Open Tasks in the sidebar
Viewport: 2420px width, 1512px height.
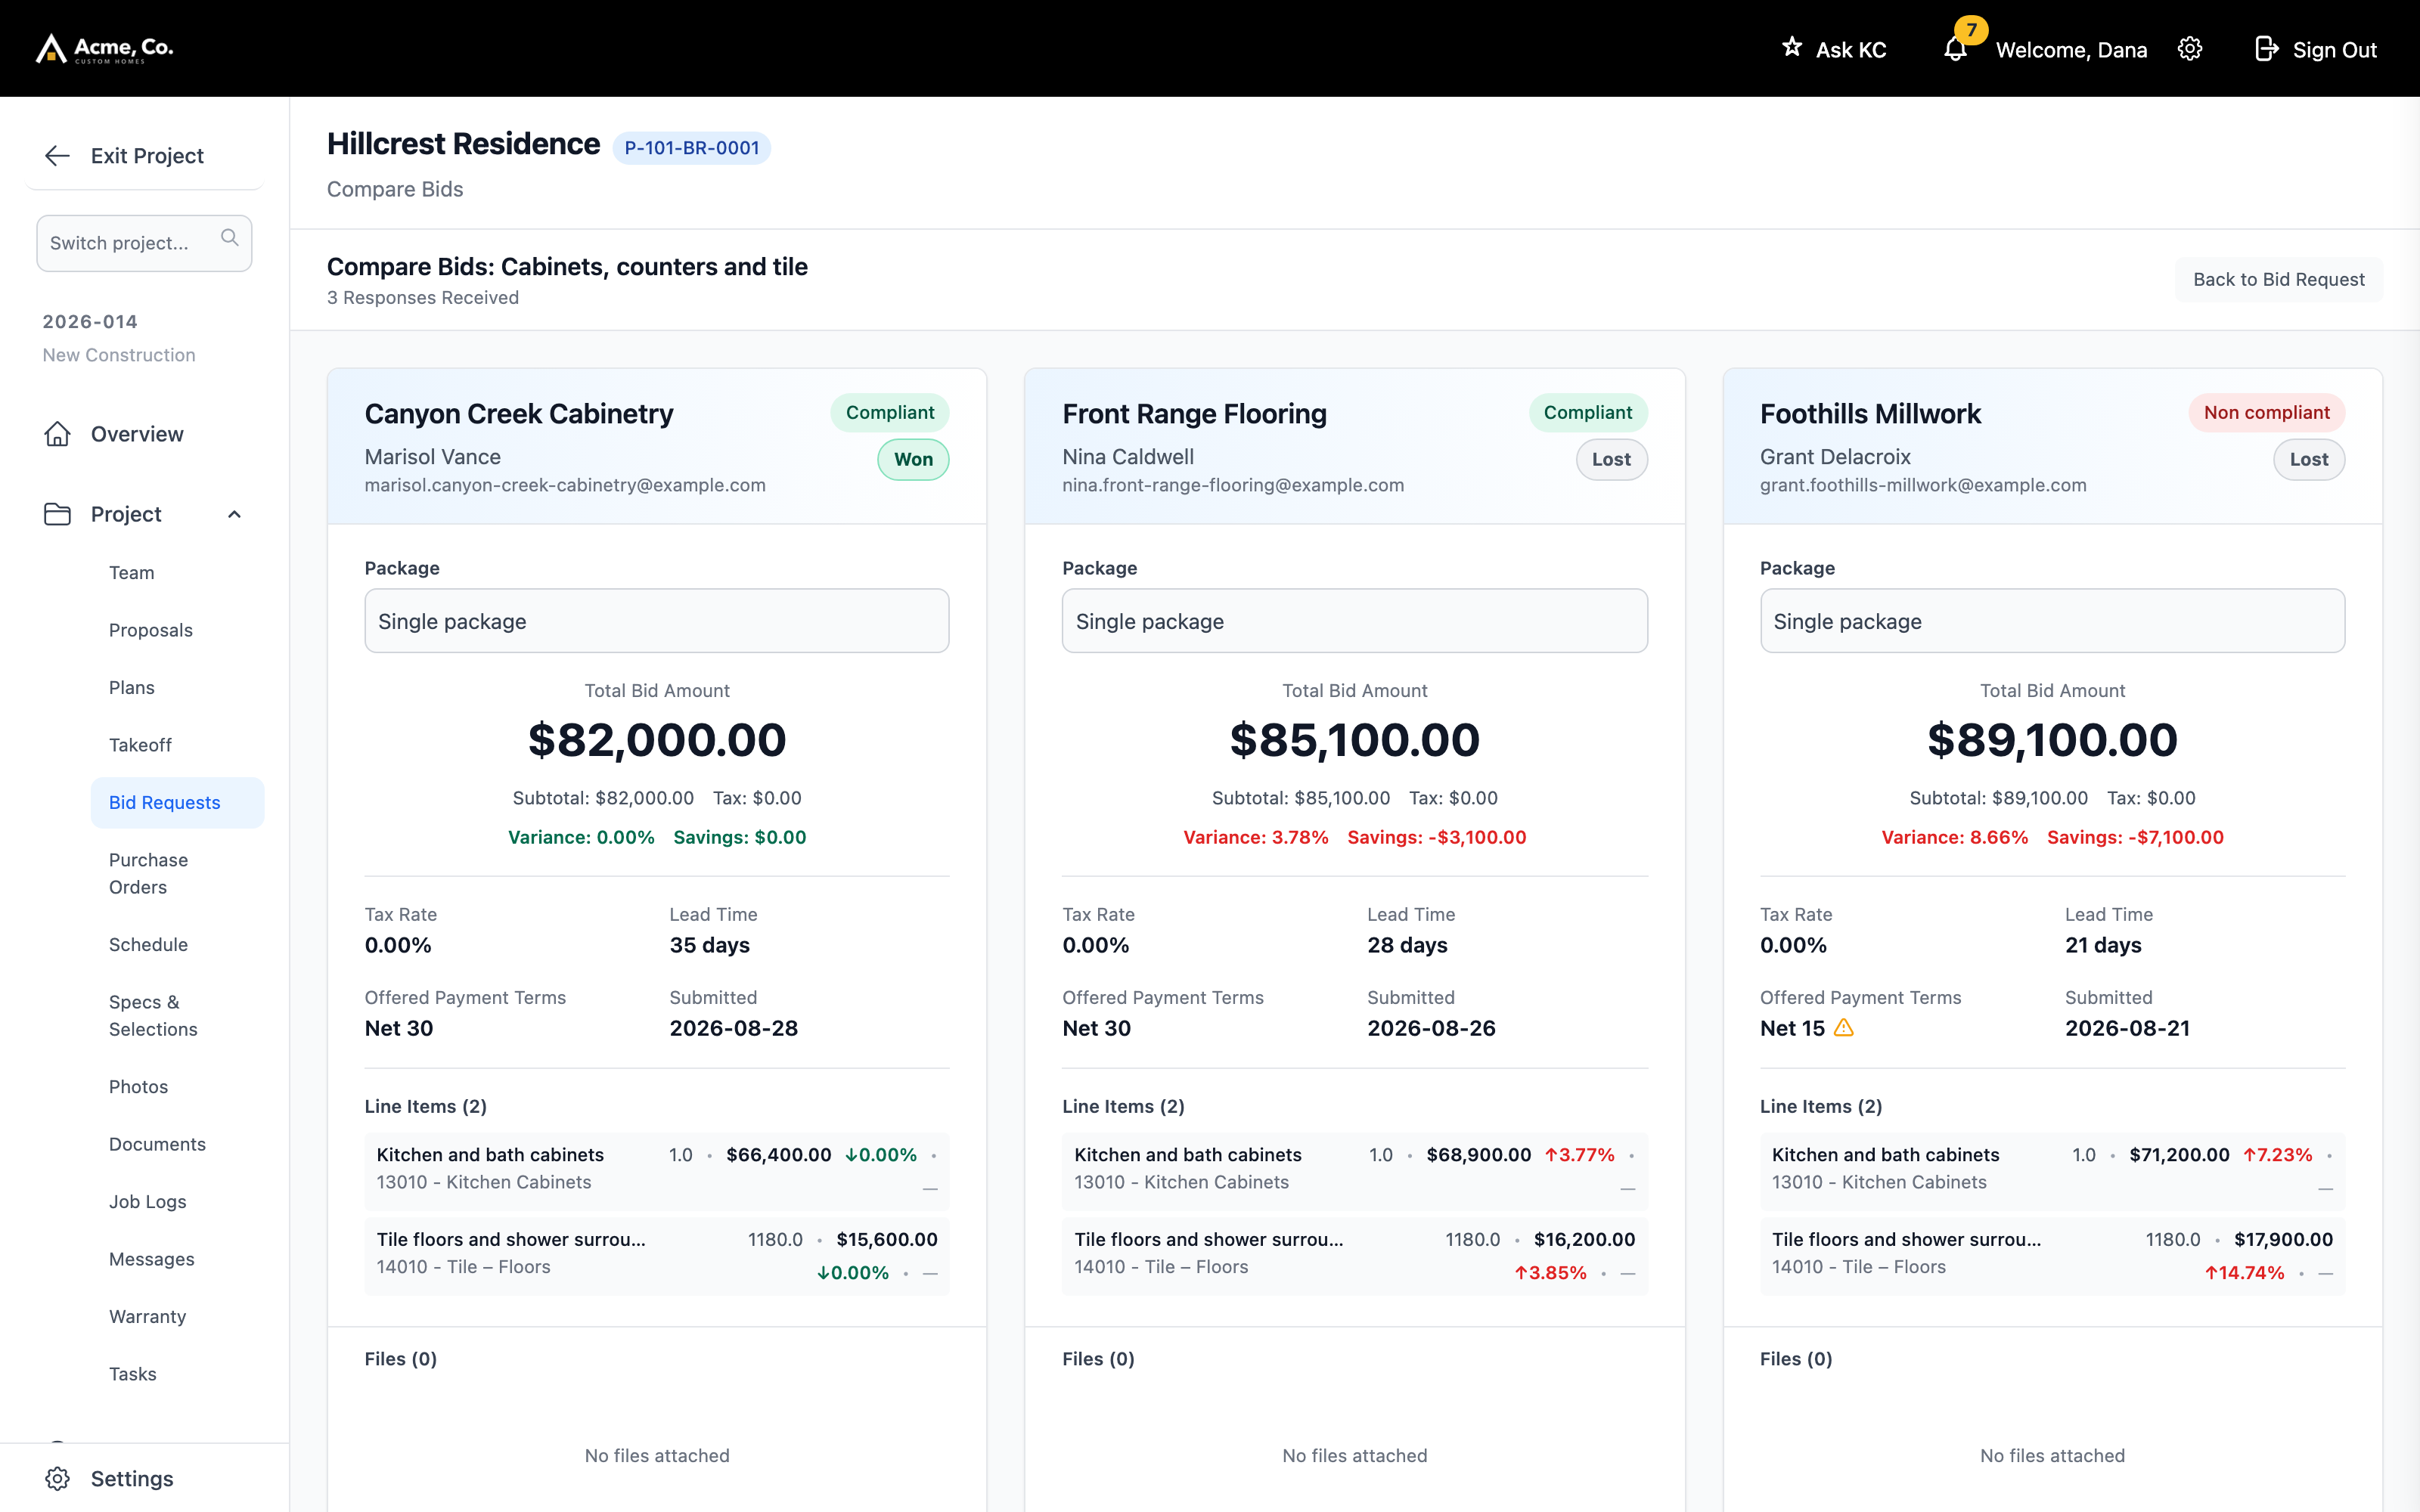[133, 1374]
